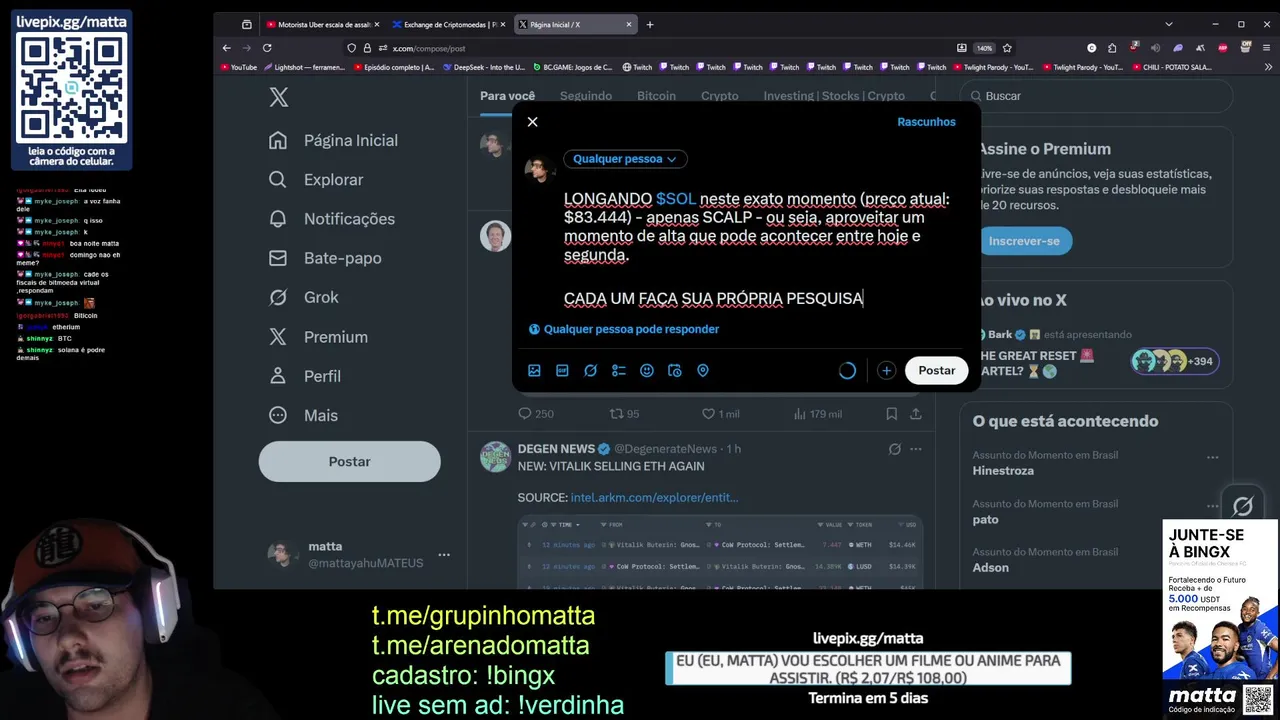Click the X logo in sidebar
Viewport: 1280px width, 720px height.
pos(278,97)
